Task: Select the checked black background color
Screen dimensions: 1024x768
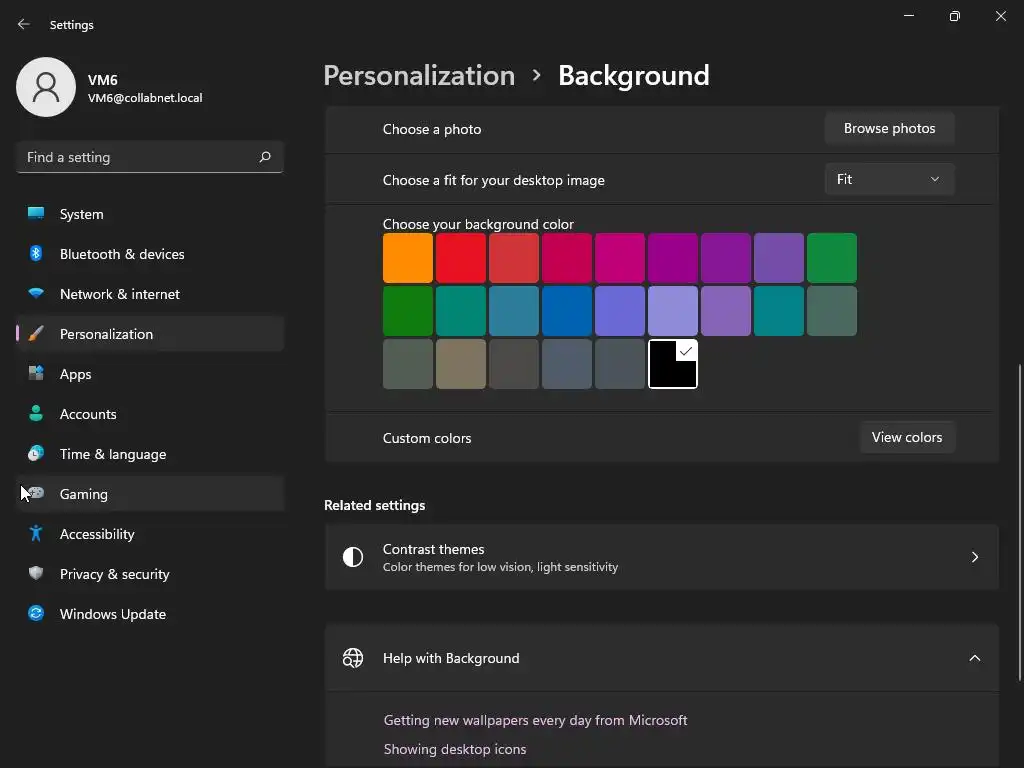Action: coord(673,364)
